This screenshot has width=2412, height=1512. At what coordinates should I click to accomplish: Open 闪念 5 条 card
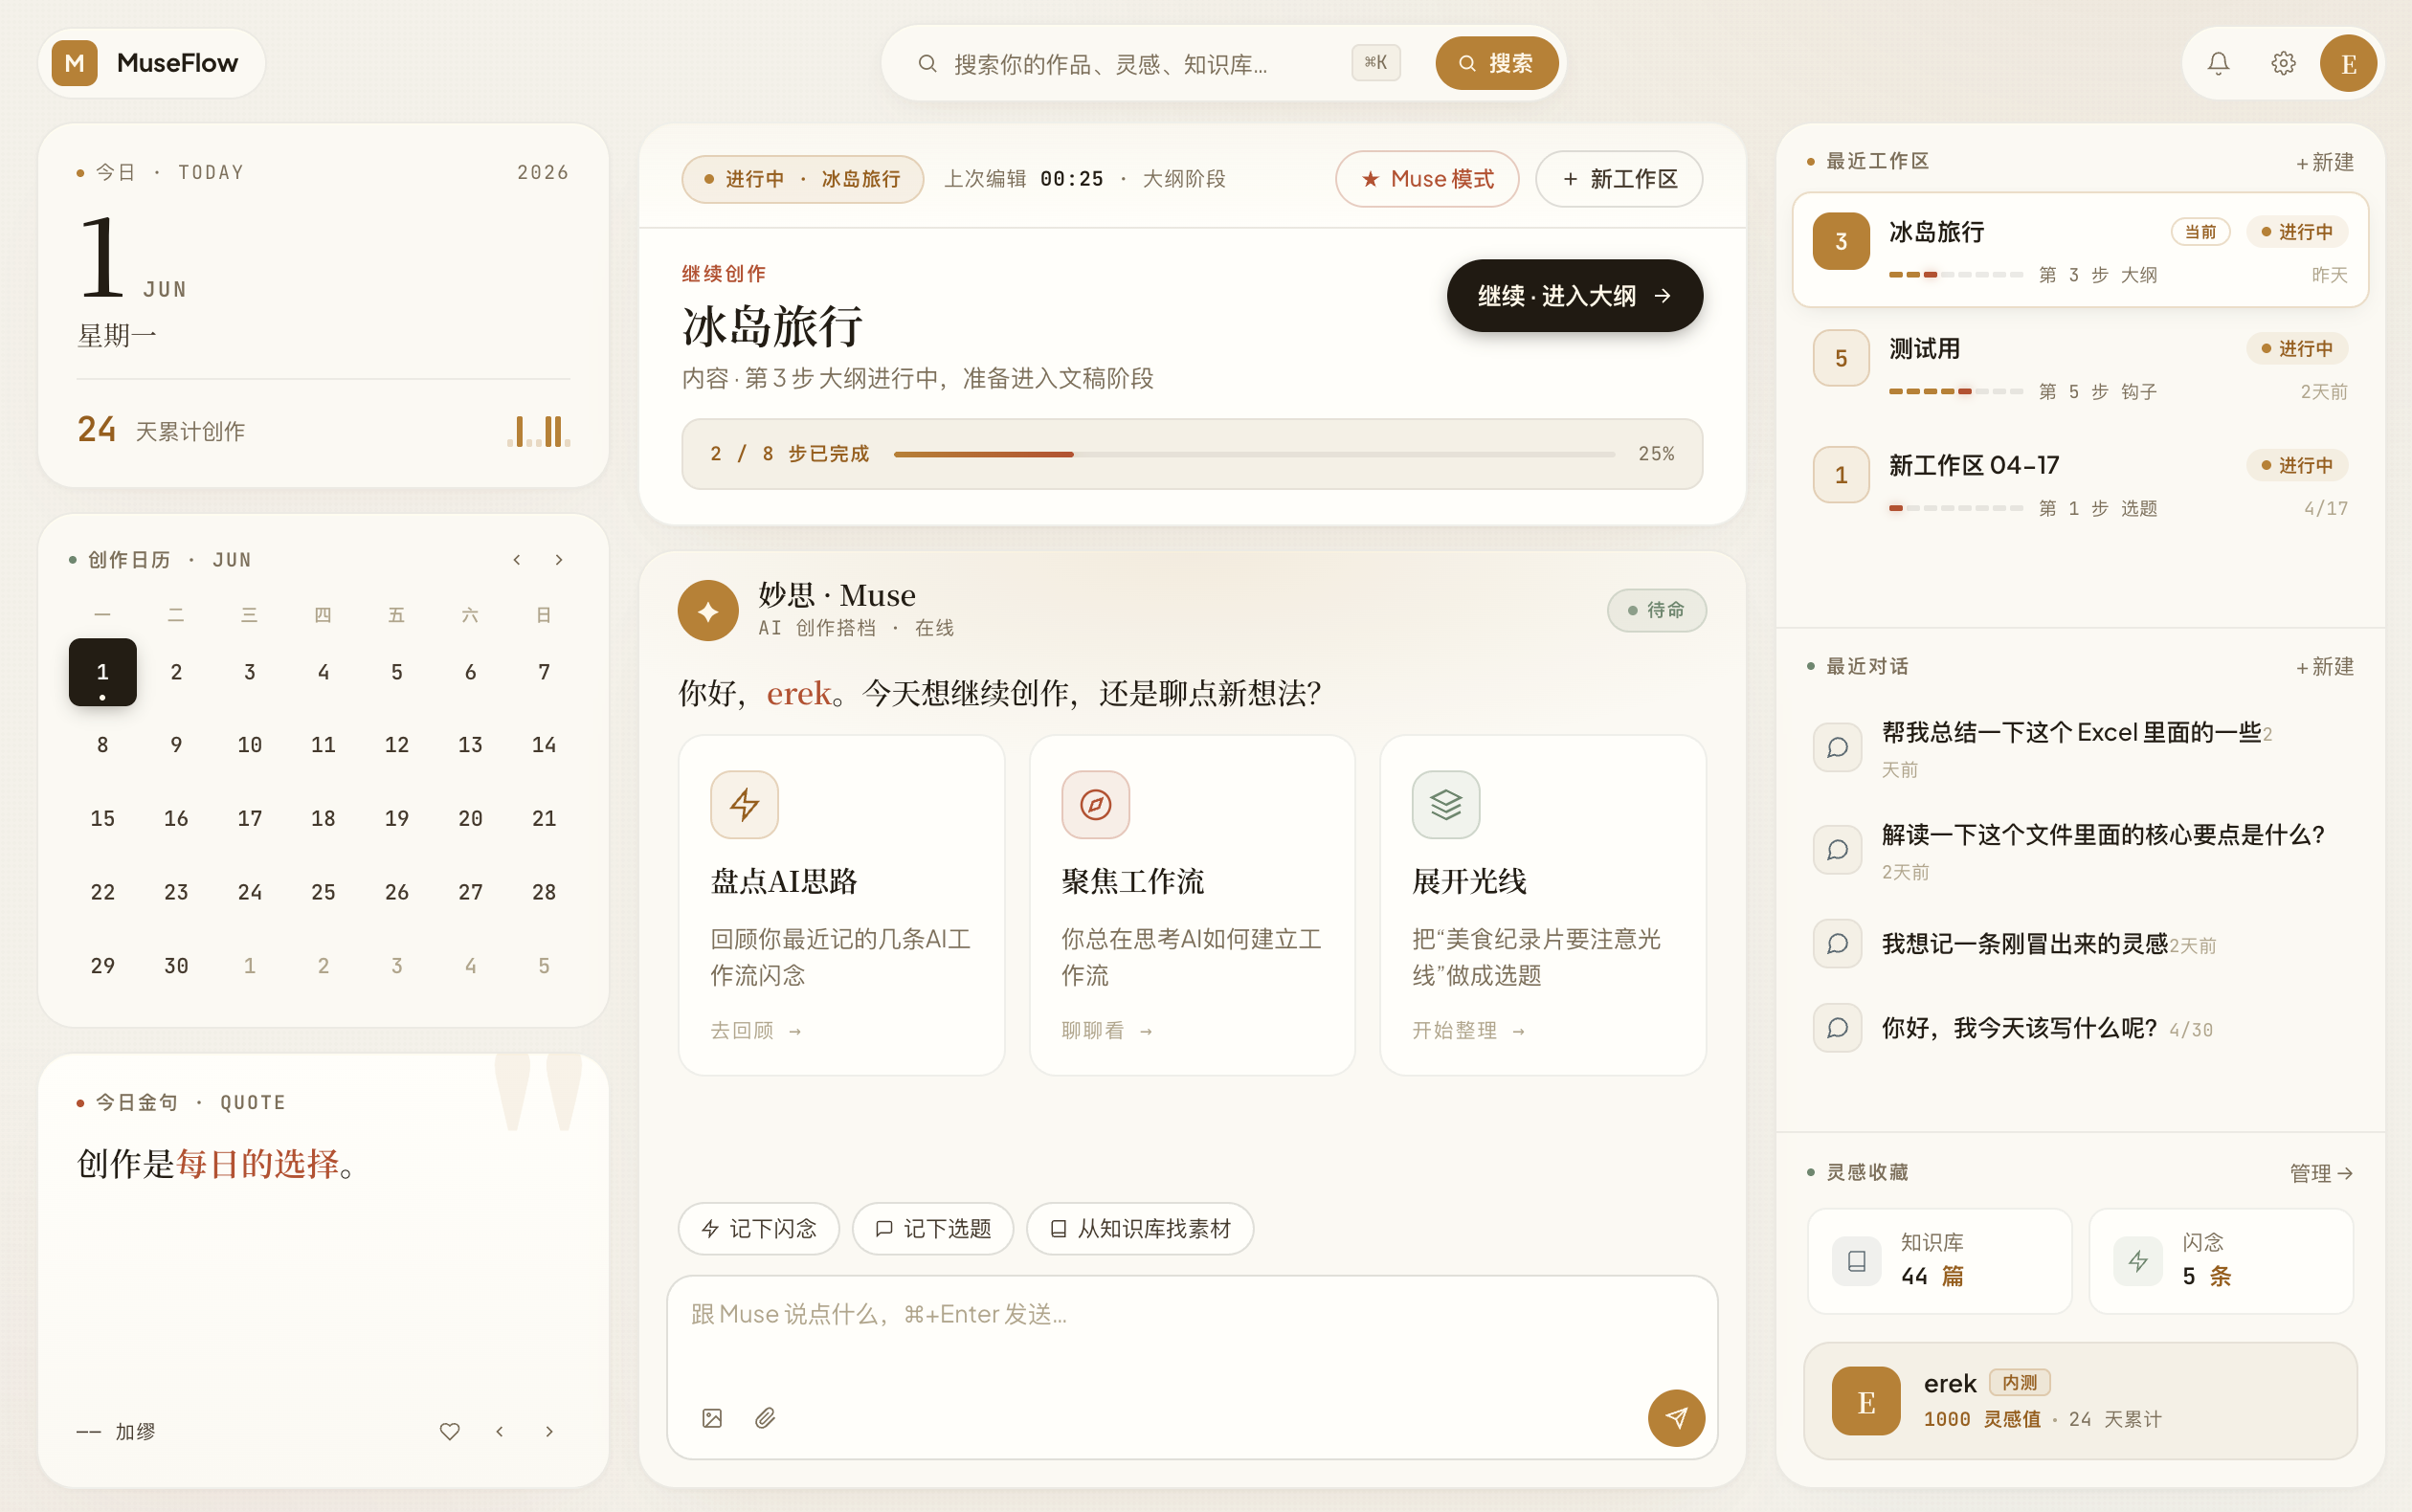click(x=2221, y=1261)
